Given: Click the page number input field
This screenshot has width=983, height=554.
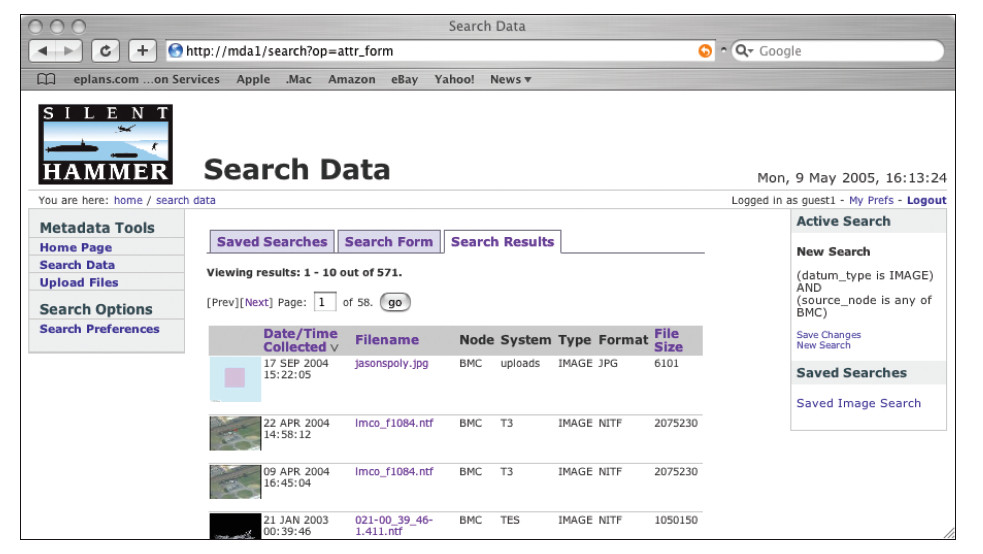Looking at the screenshot, I should point(325,302).
